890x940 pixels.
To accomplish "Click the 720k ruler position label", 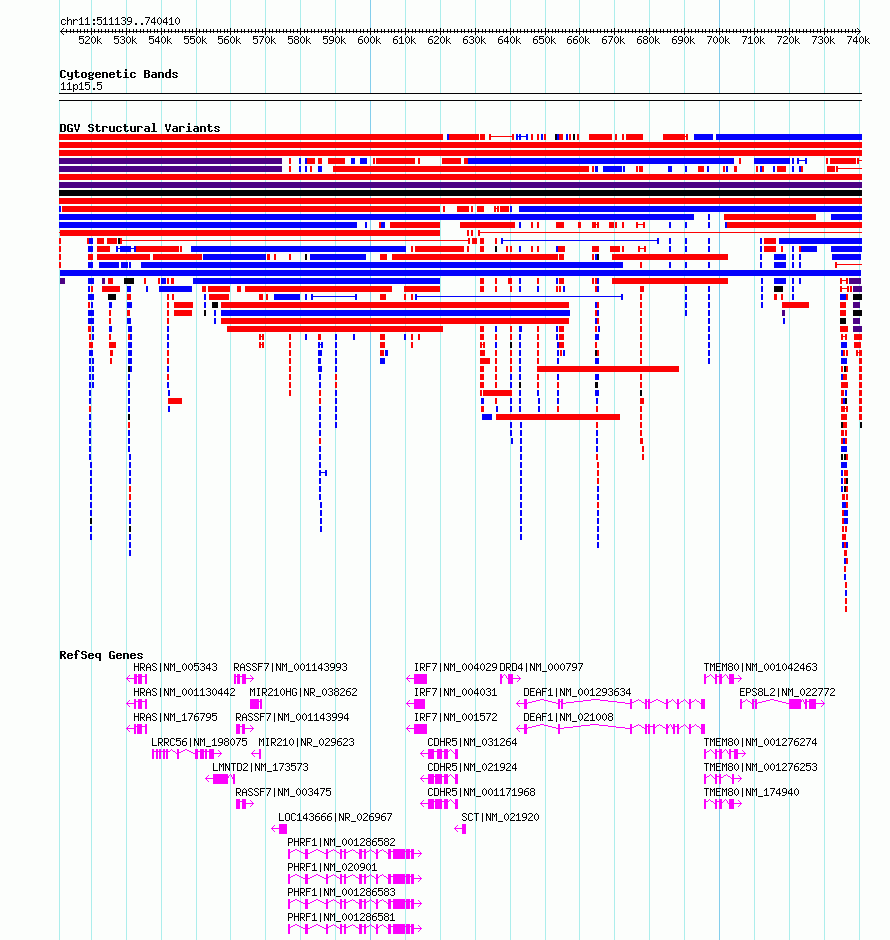I will (788, 40).
